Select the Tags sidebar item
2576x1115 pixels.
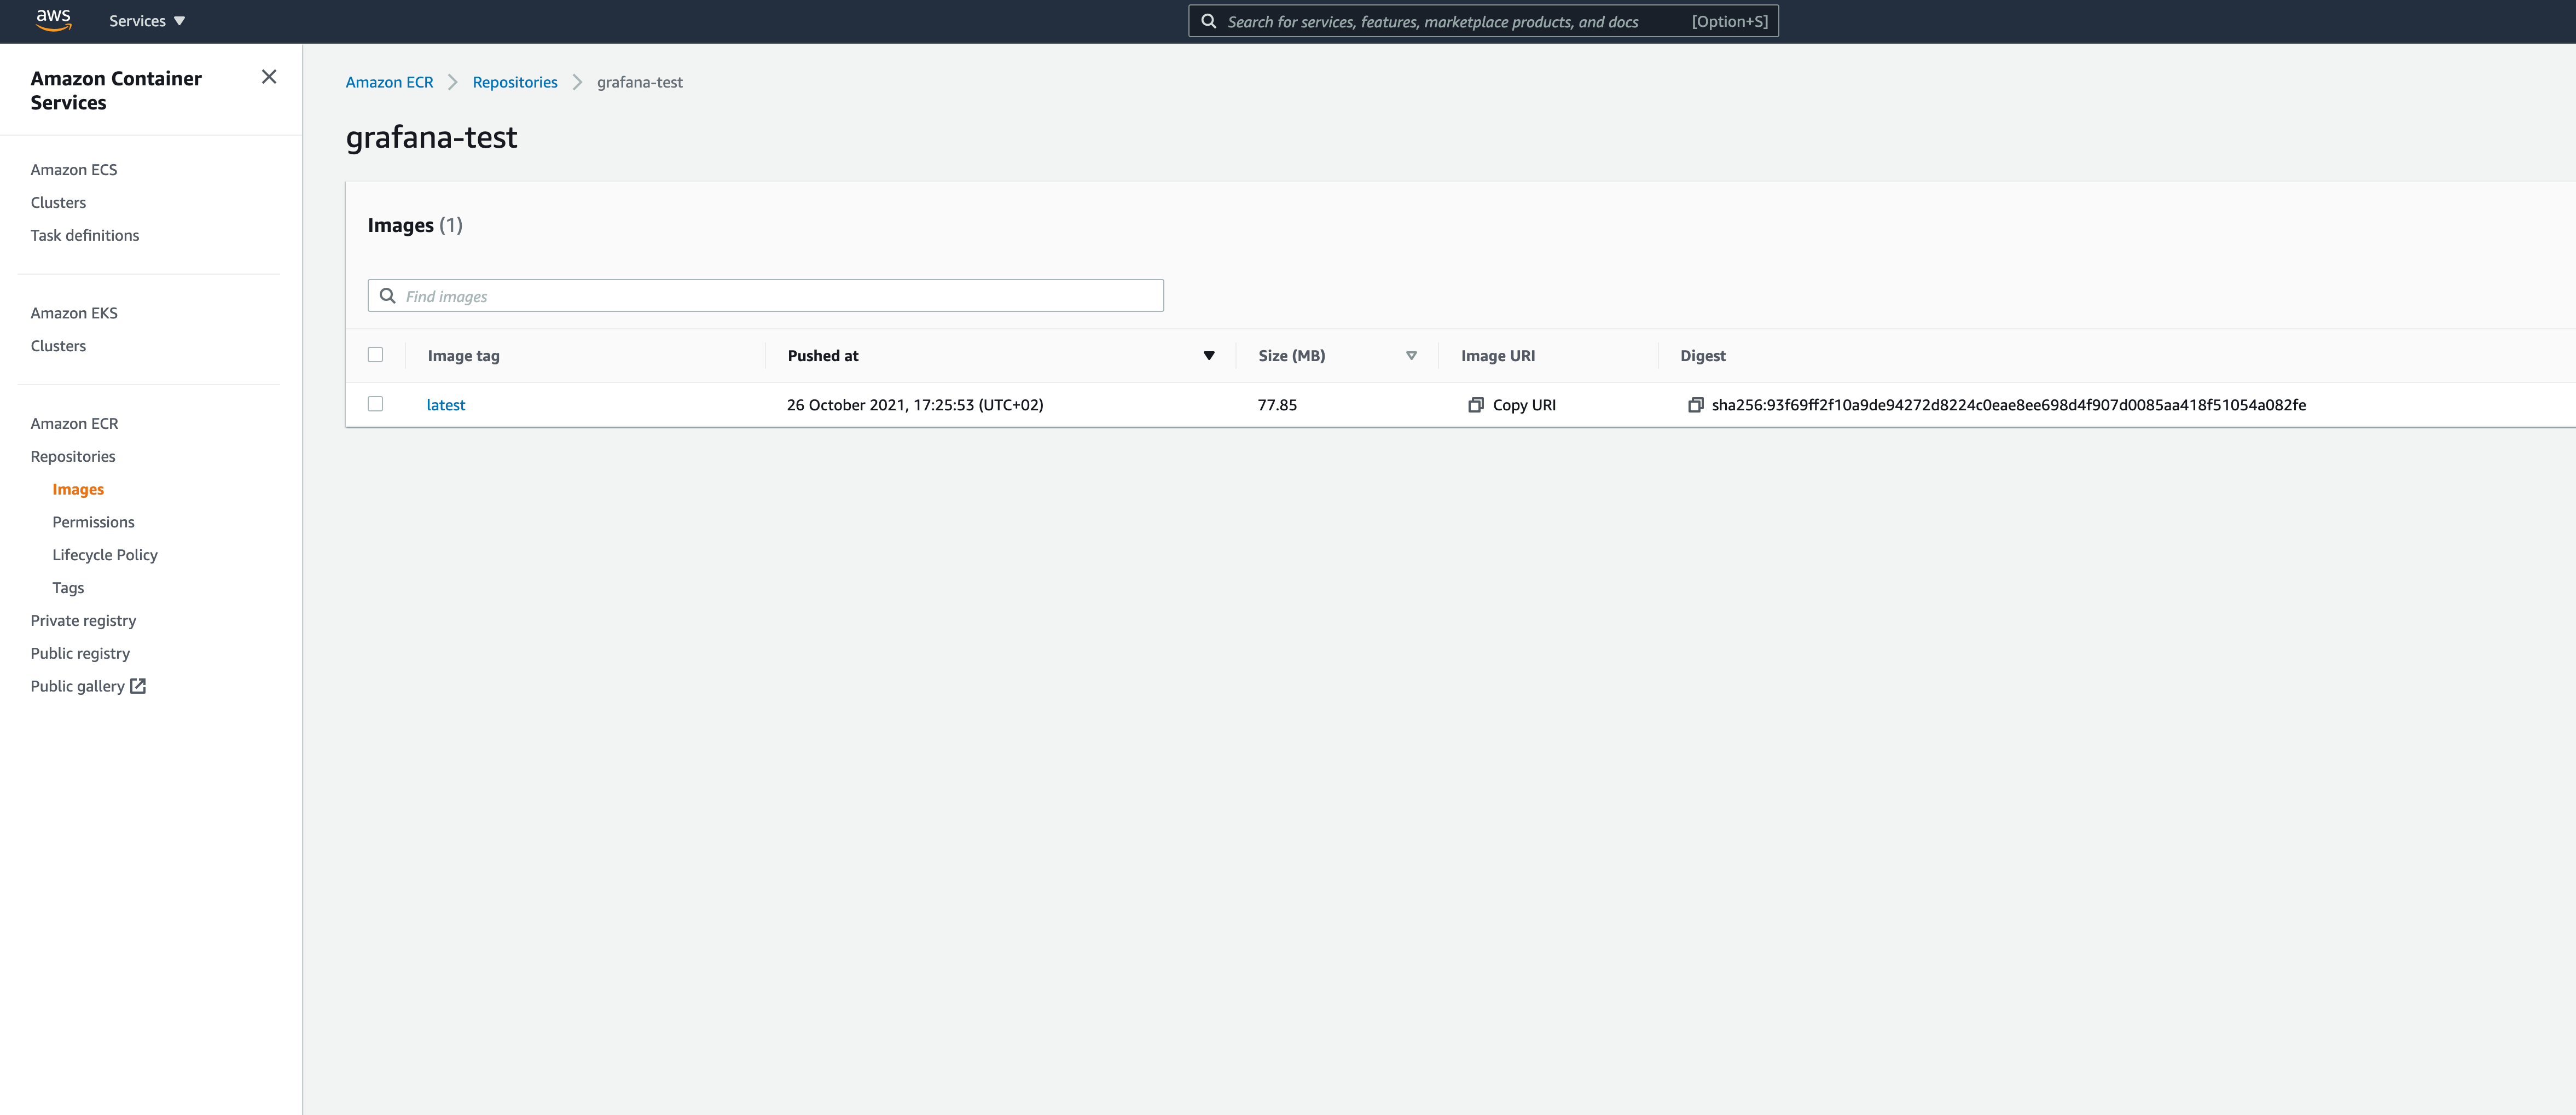(x=67, y=587)
